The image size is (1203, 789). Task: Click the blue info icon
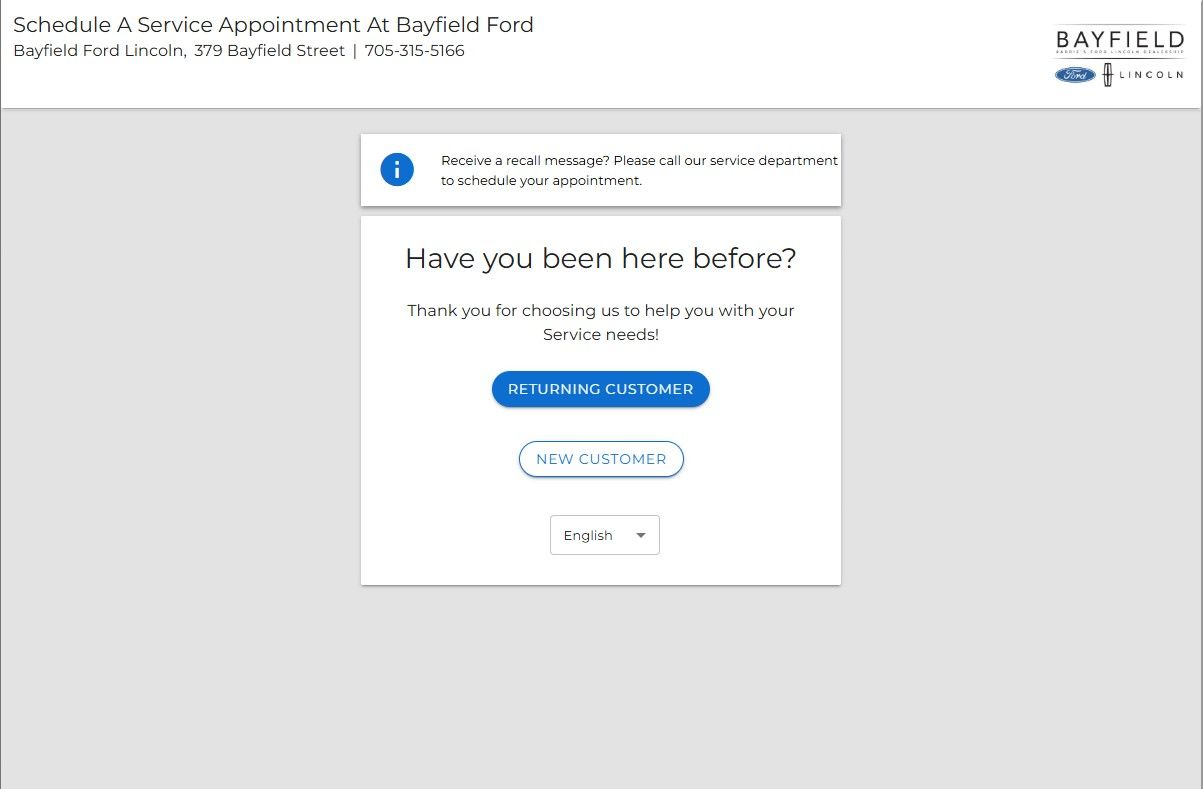[397, 170]
